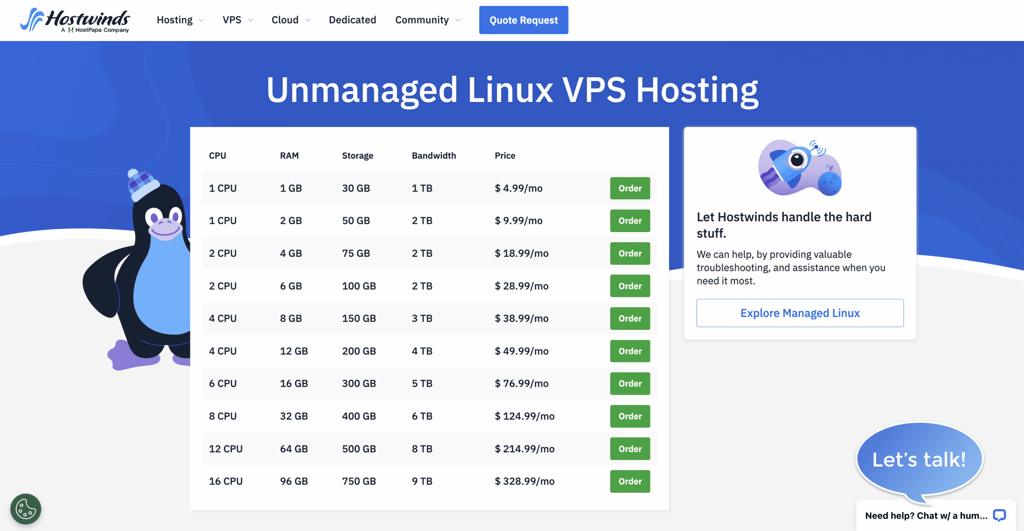Image resolution: width=1024 pixels, height=531 pixels.
Task: Click the CPU column header
Action: tap(217, 155)
